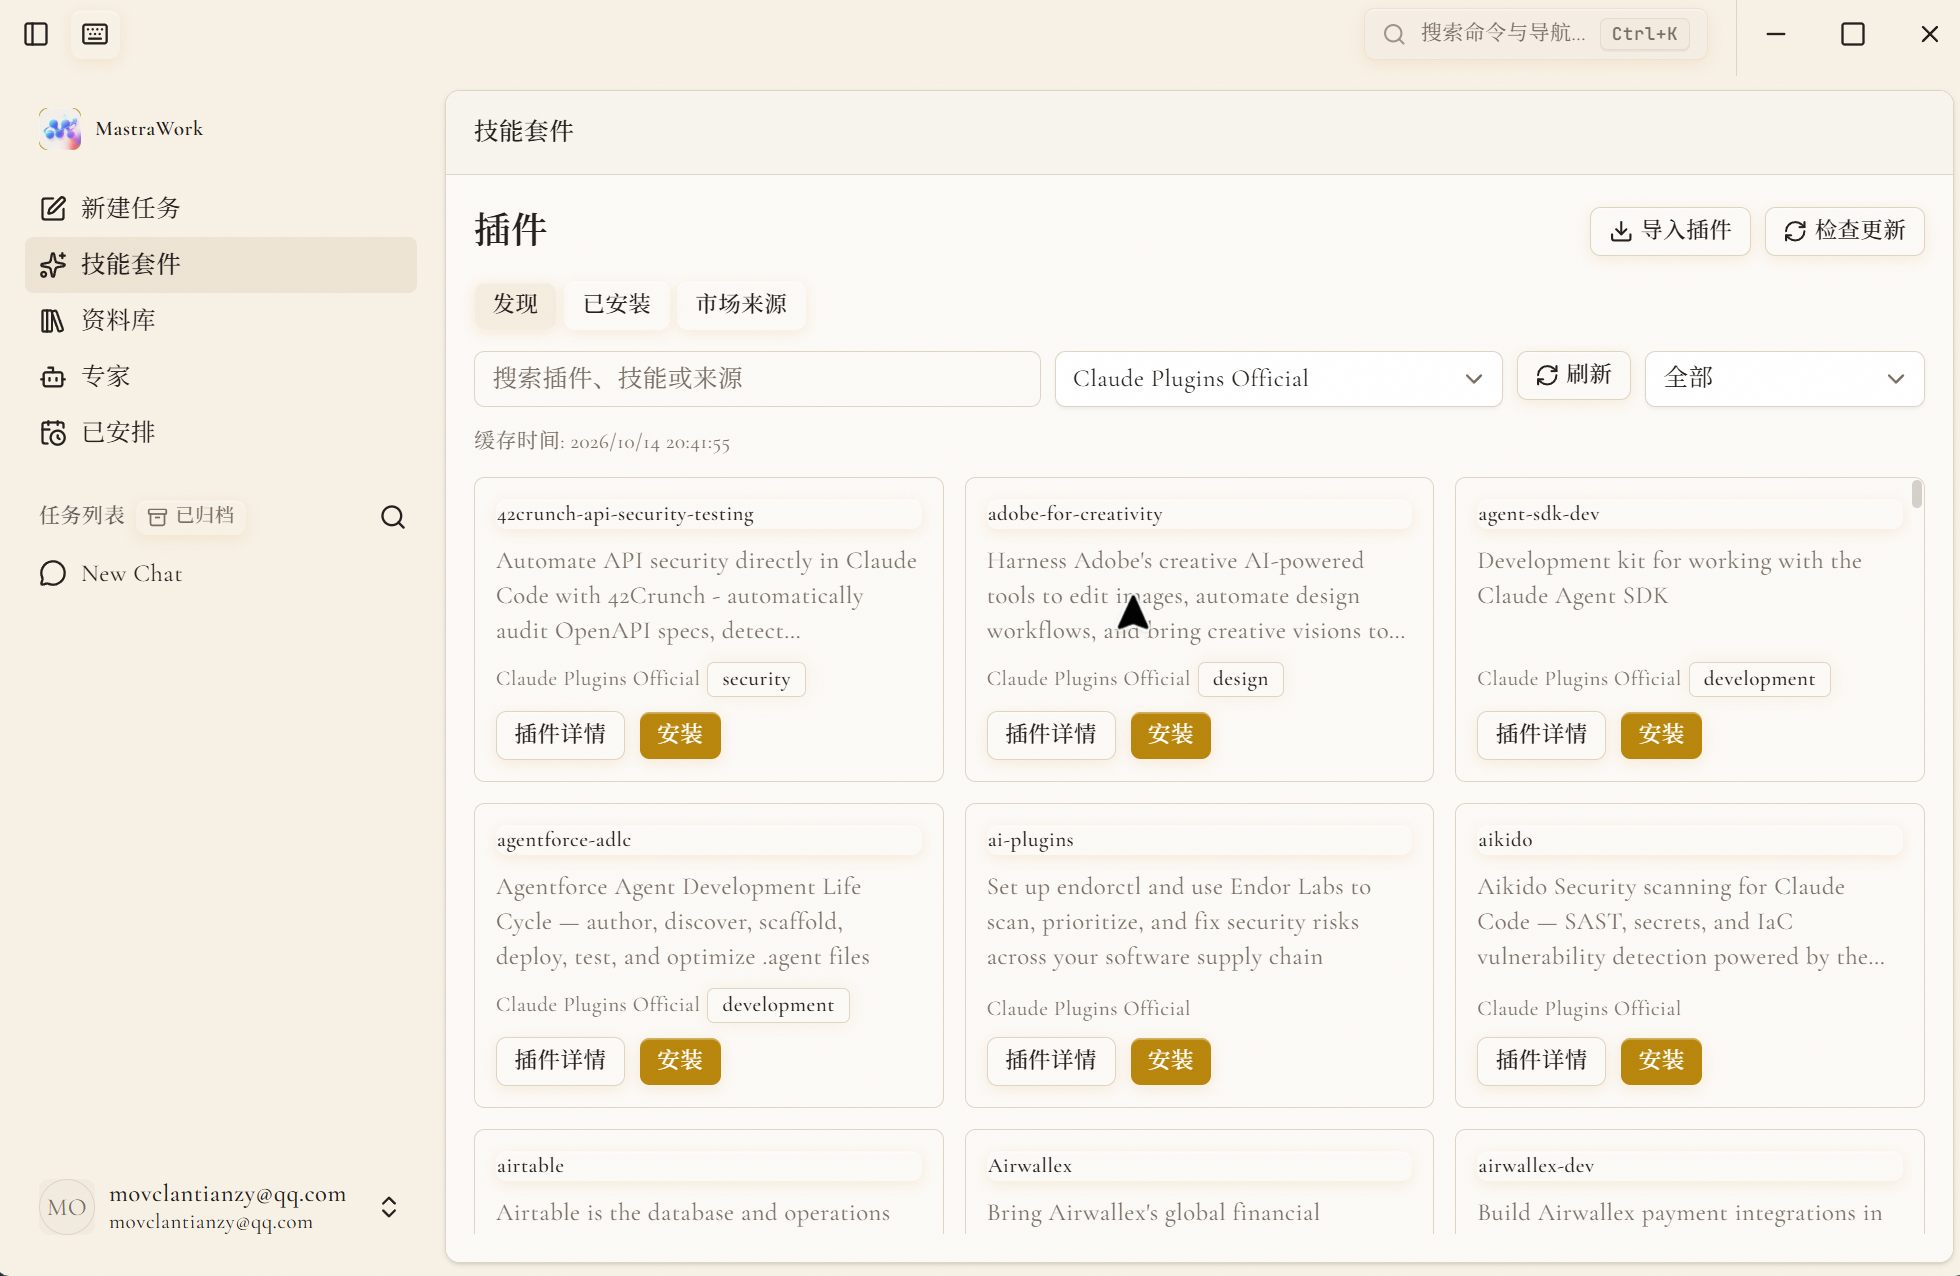Expand the account switcher chevrons
Image resolution: width=1960 pixels, height=1276 pixels.
[x=389, y=1207]
